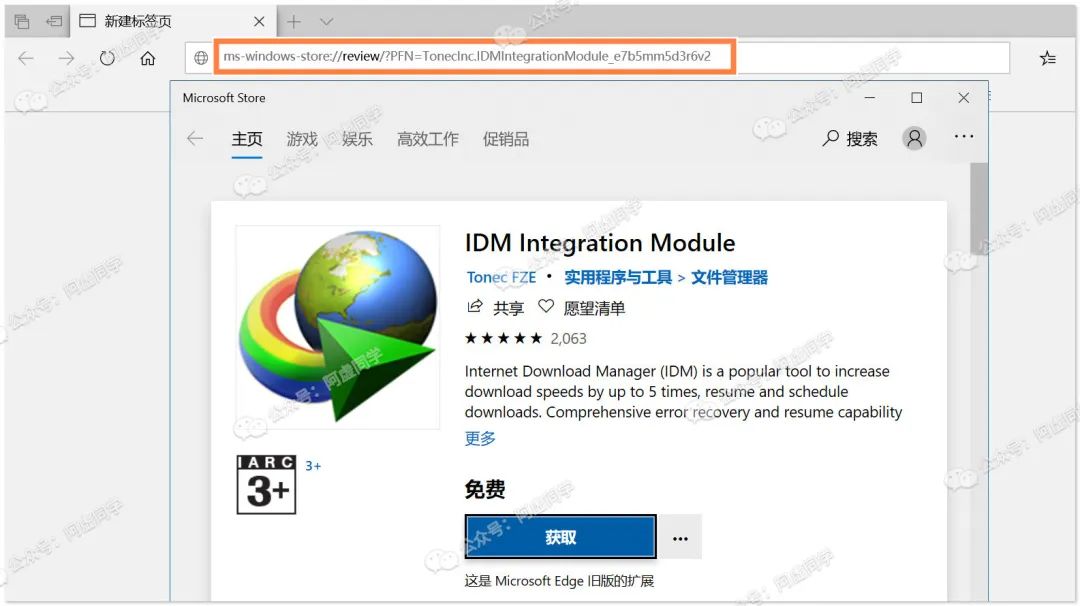1080x606 pixels.
Task: Minimize the Microsoft Store window
Action: [x=870, y=98]
